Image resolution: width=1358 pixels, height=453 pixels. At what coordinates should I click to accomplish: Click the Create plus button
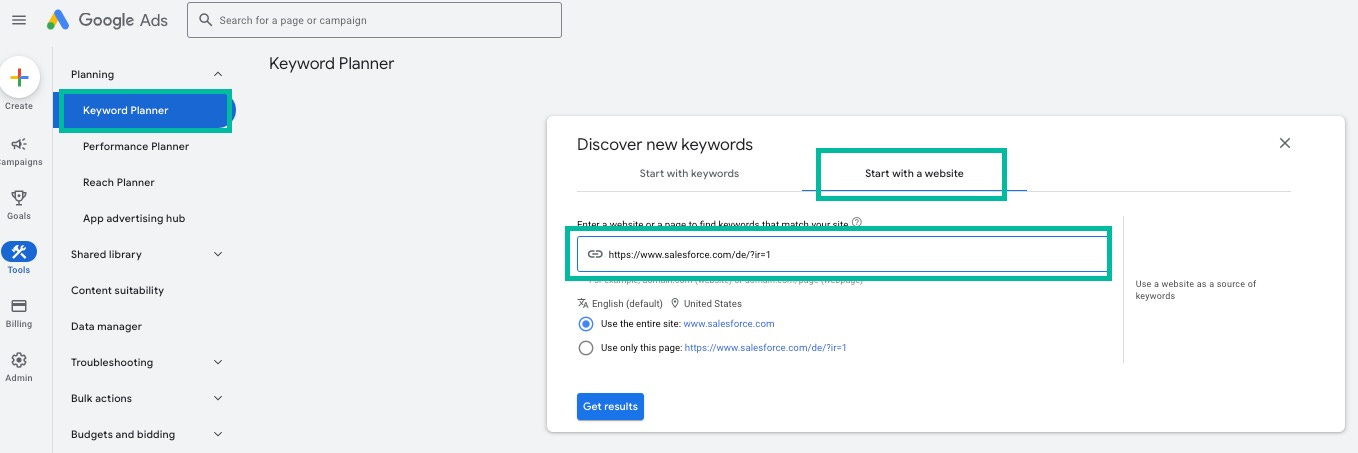tap(19, 78)
